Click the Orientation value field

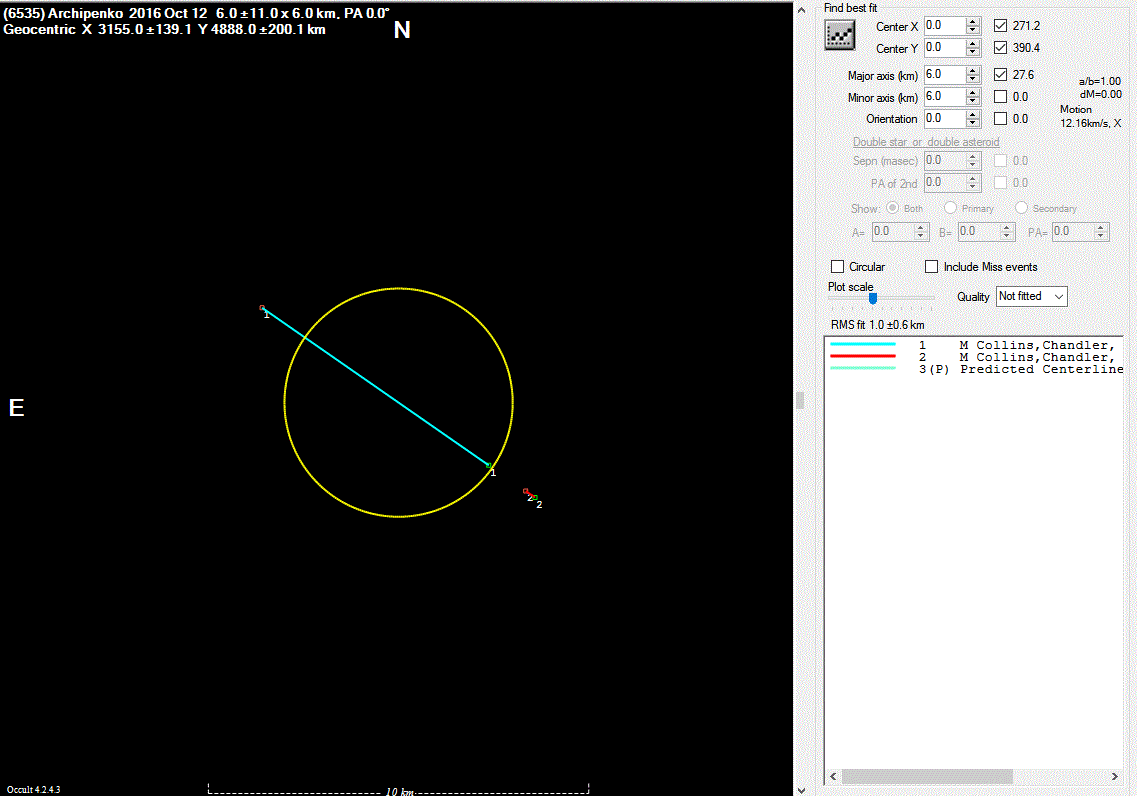pyautogui.click(x=945, y=118)
